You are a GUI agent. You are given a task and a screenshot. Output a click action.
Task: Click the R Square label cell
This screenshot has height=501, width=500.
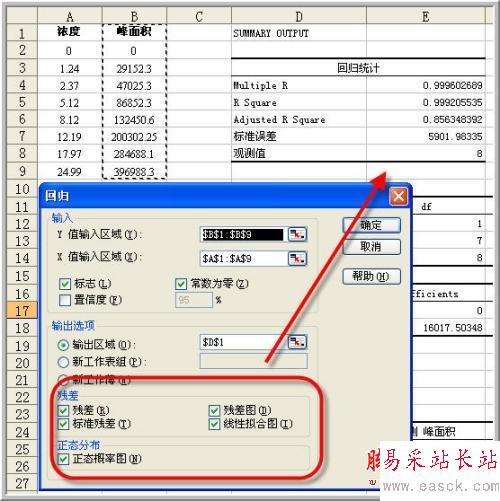pyautogui.click(x=299, y=103)
